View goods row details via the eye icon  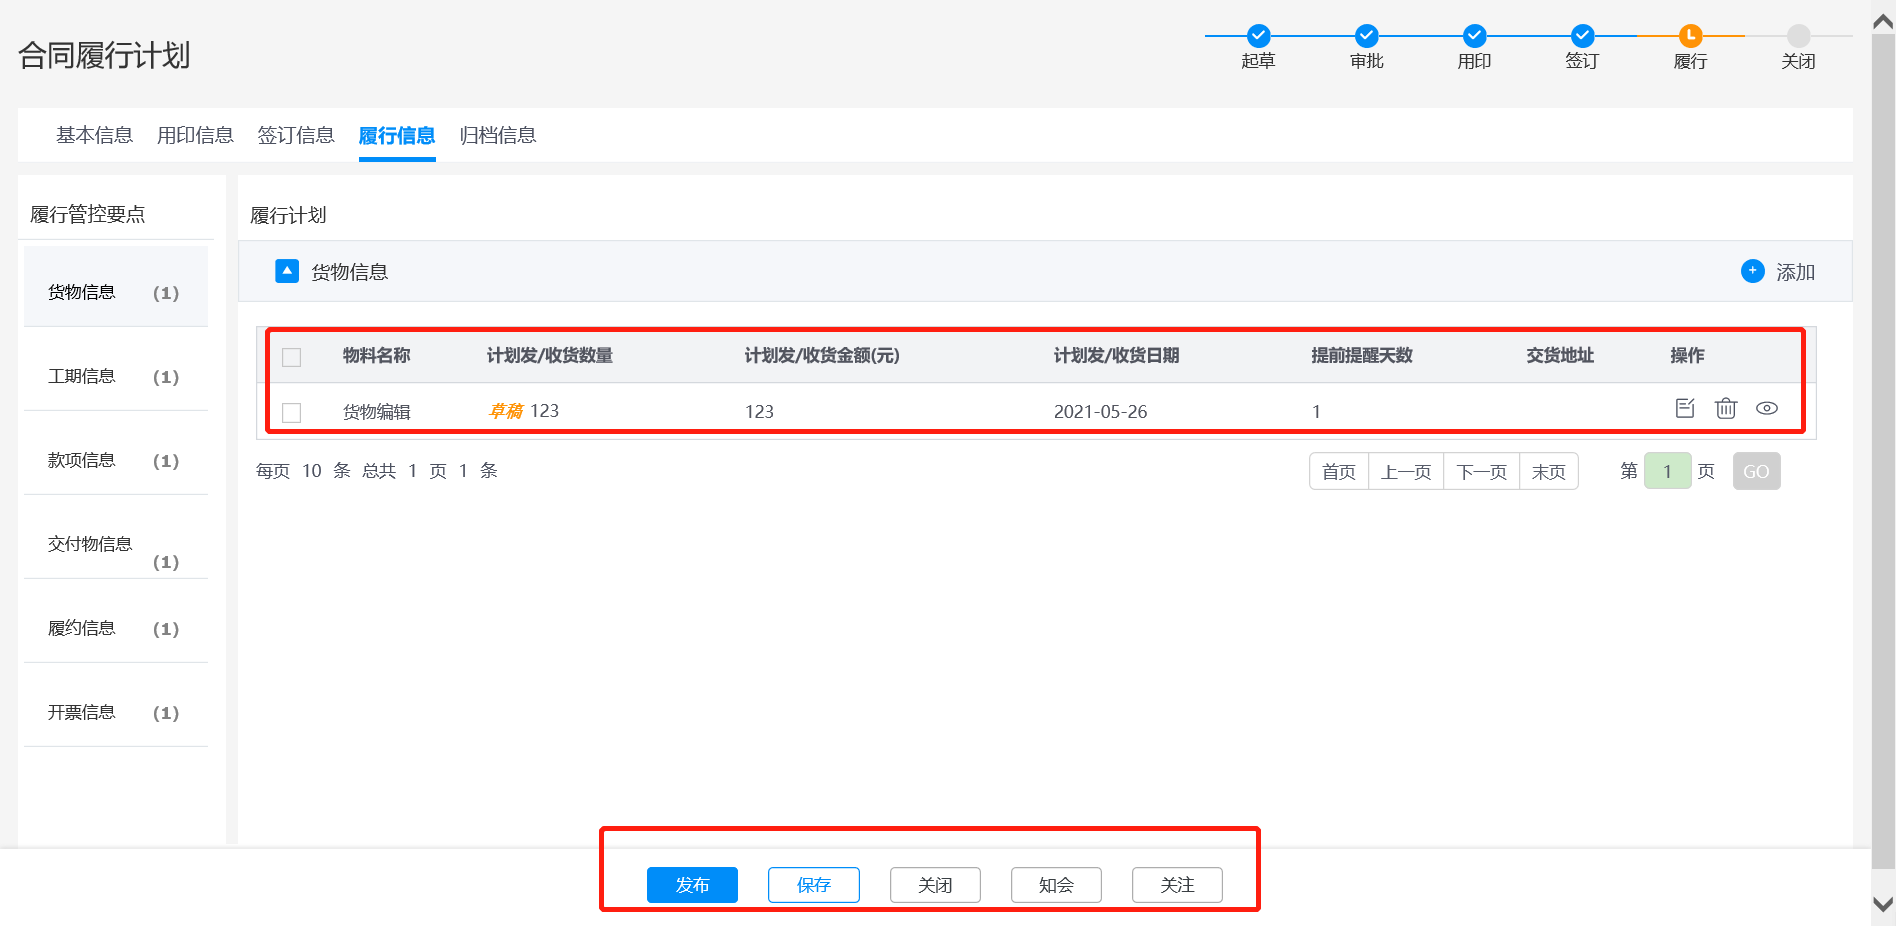(1767, 408)
